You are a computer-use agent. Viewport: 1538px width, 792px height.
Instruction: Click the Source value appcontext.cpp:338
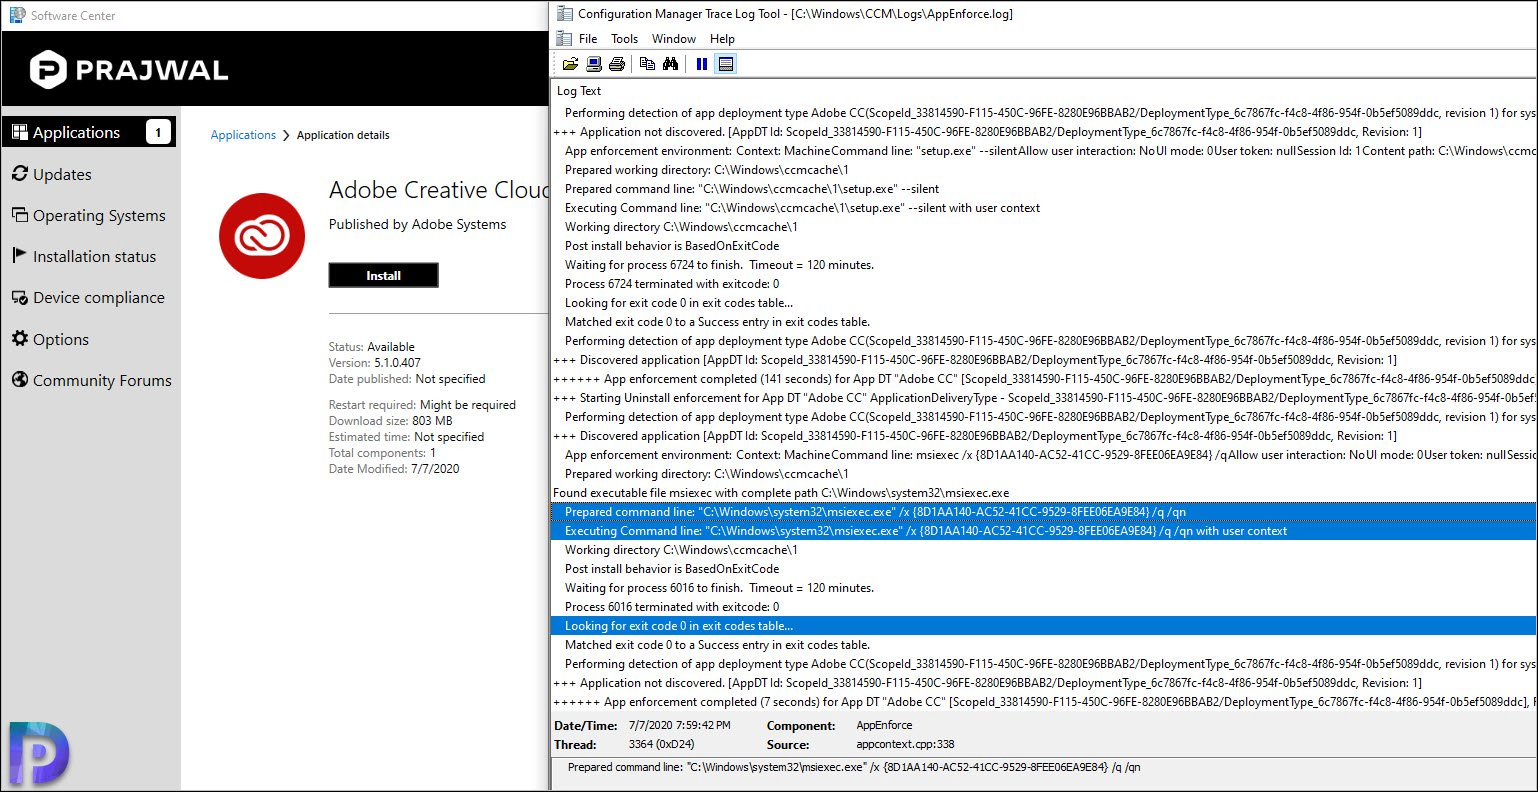coord(905,744)
